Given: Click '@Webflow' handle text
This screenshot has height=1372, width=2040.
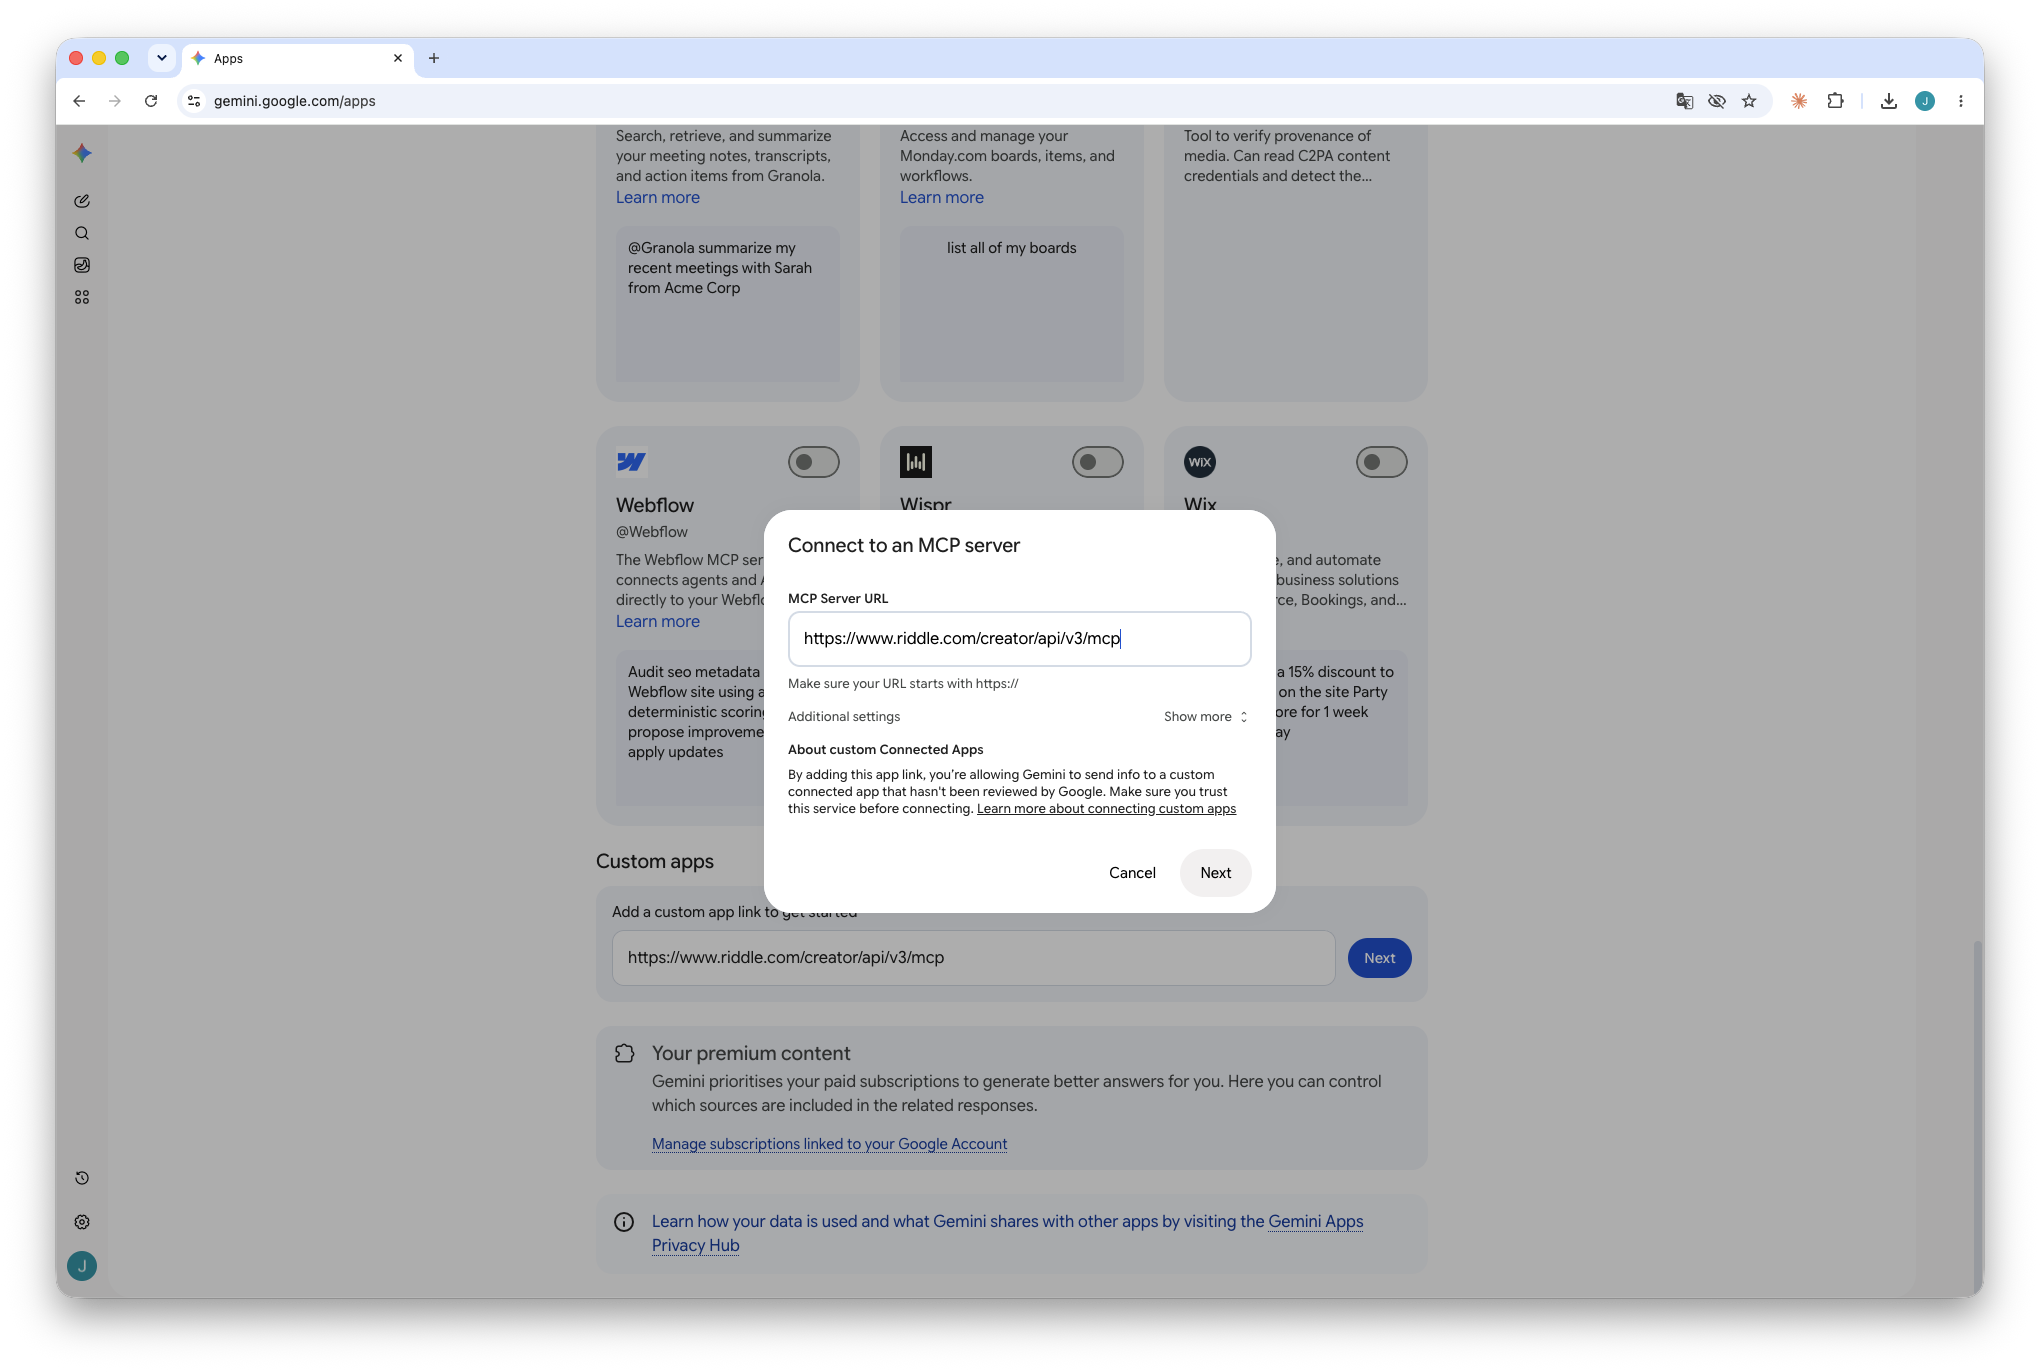Looking at the screenshot, I should [652, 532].
